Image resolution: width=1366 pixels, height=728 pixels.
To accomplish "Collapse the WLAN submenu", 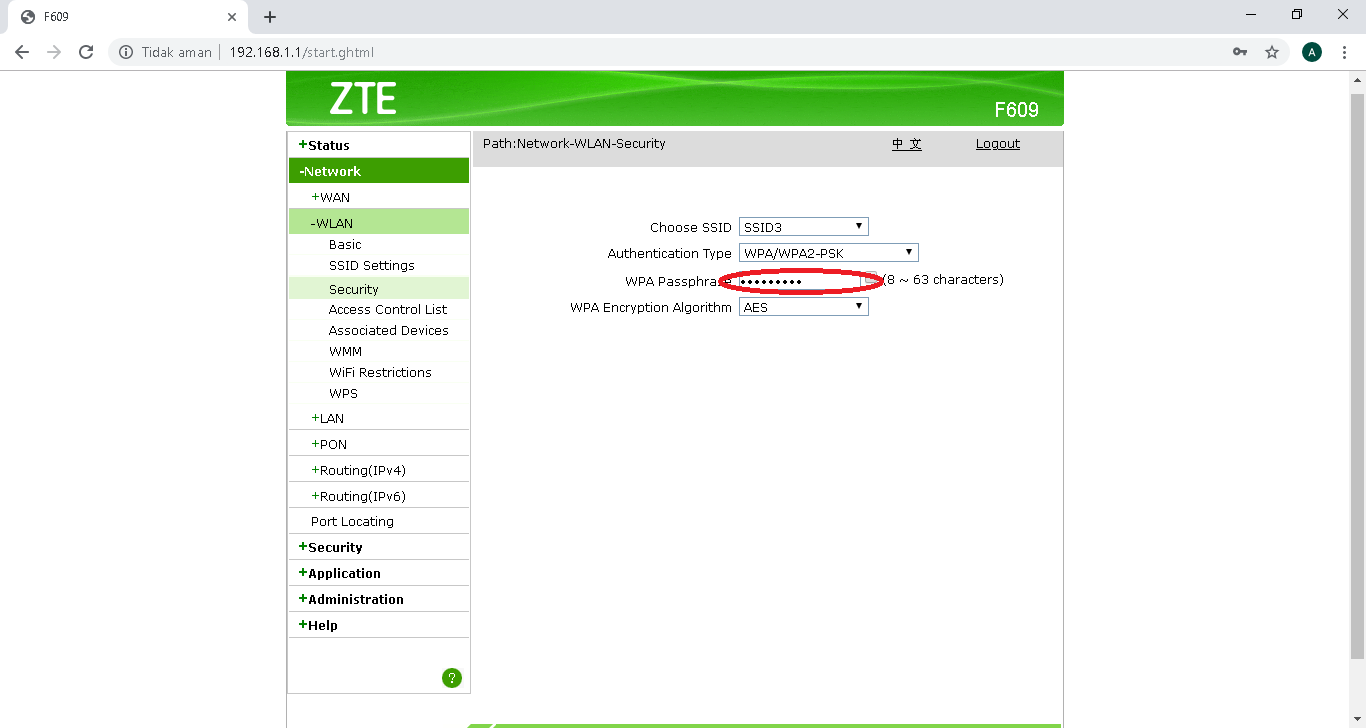I will click(x=379, y=223).
